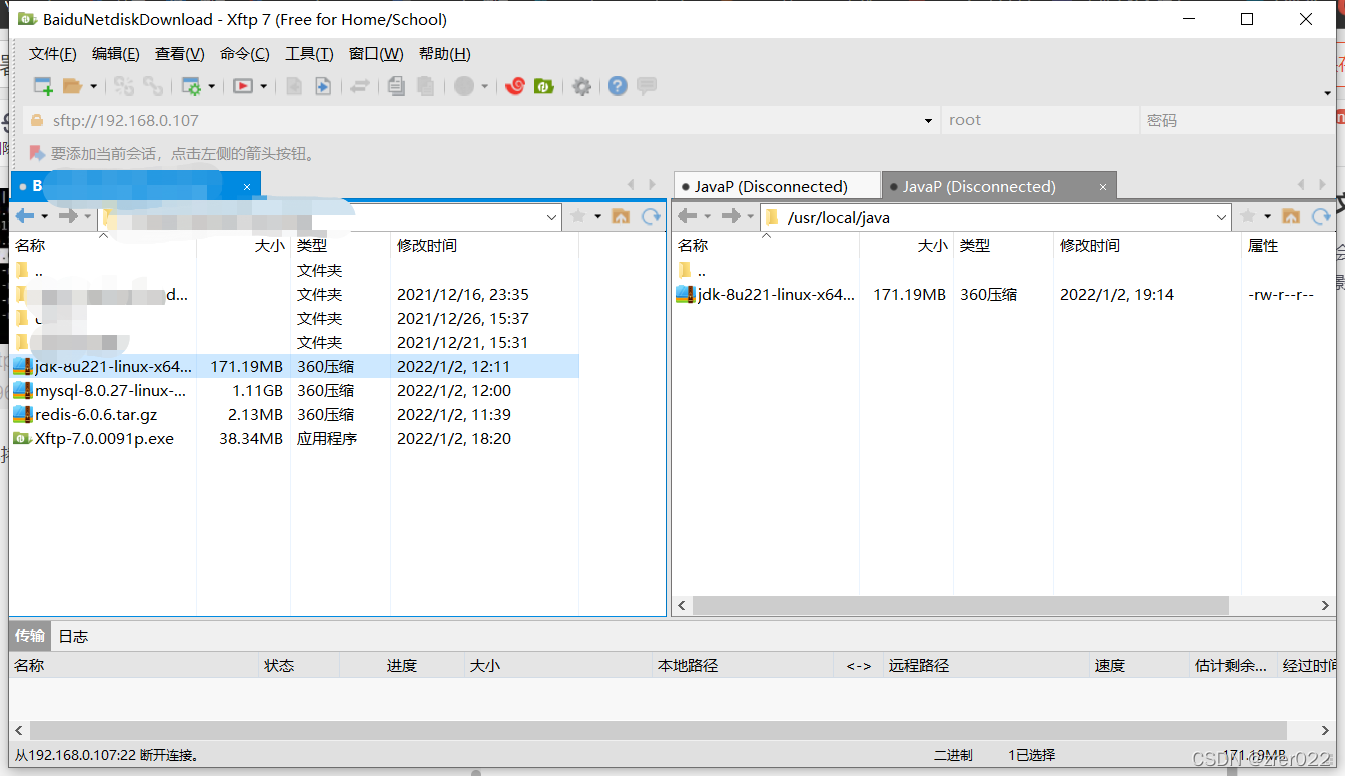The width and height of the screenshot is (1345, 776).
Task: Expand the dropdown next to the properties icon
Action: (212, 87)
